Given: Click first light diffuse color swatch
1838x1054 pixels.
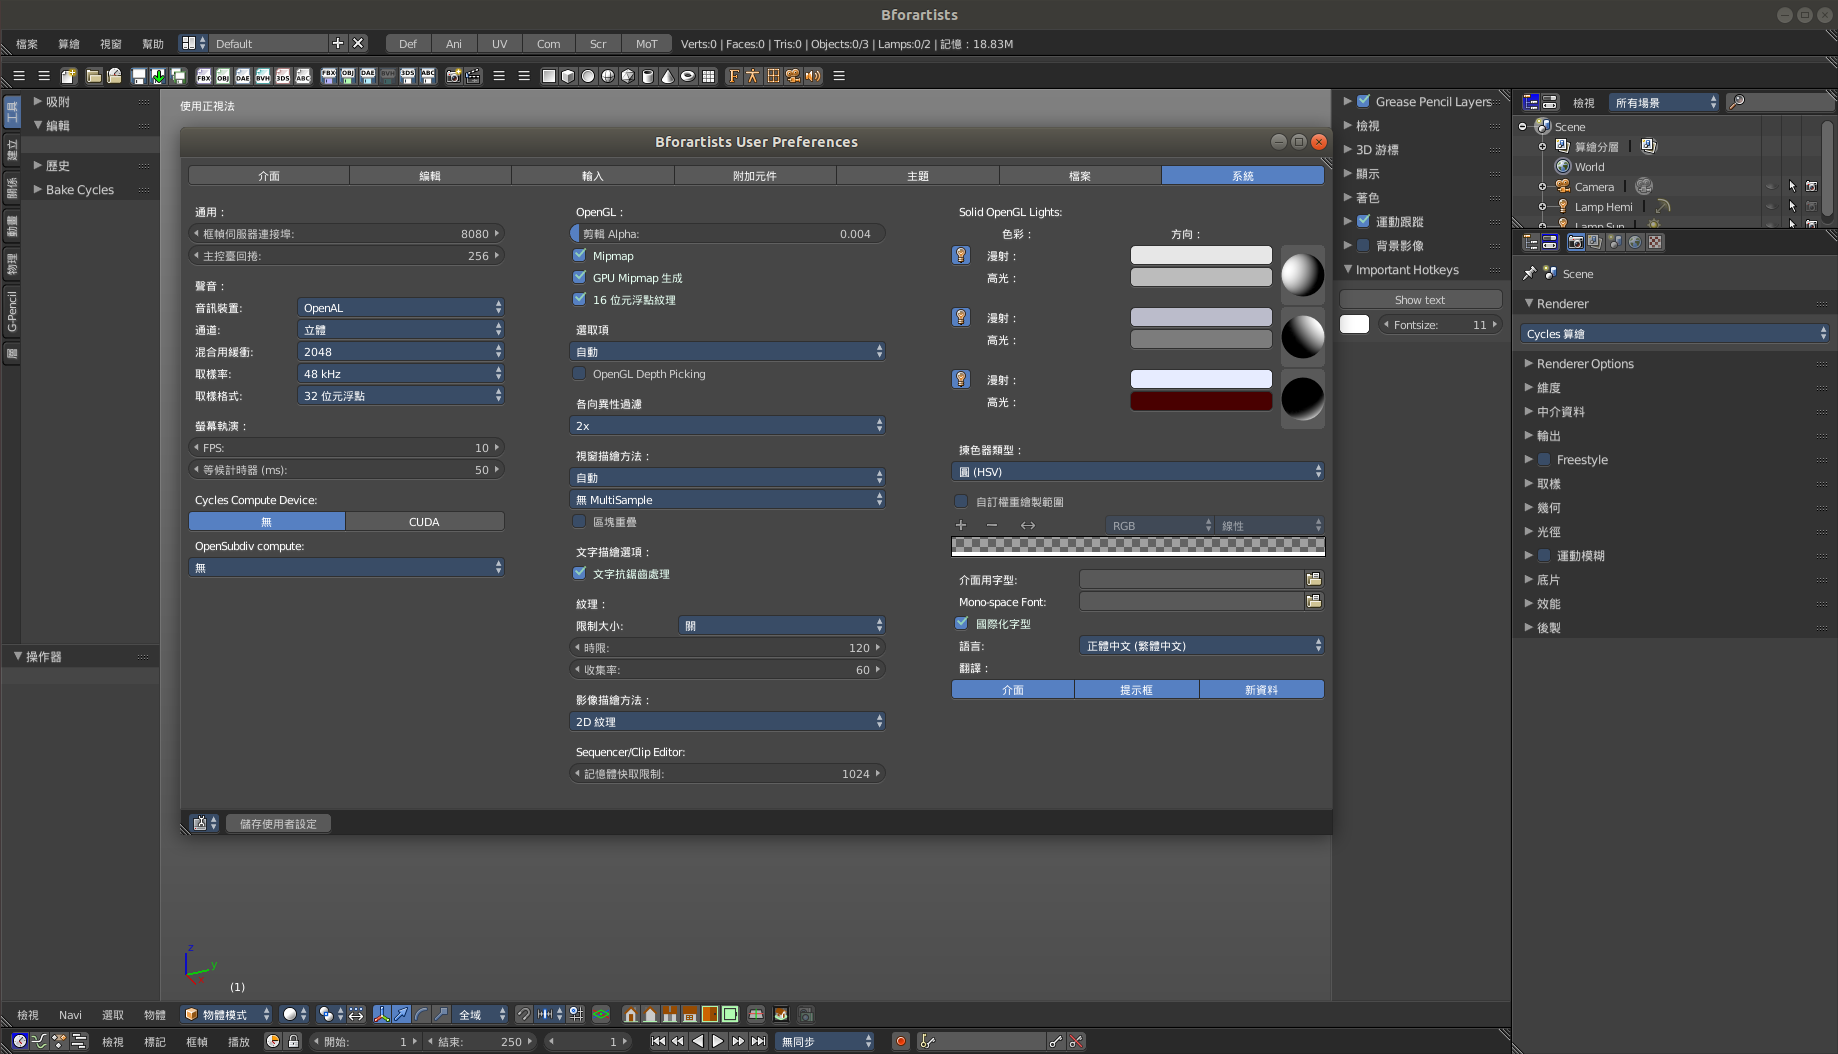Looking at the screenshot, I should (x=1201, y=255).
